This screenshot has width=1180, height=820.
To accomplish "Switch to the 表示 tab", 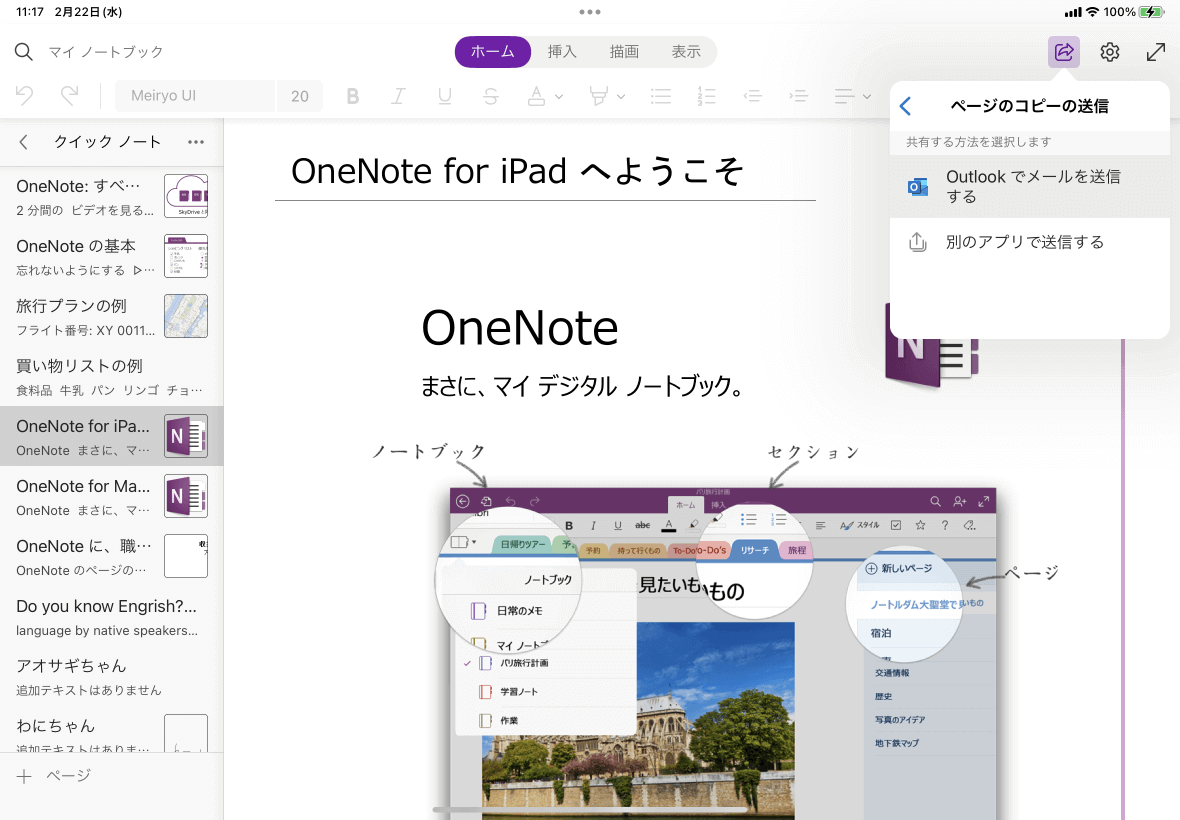I will pos(686,52).
